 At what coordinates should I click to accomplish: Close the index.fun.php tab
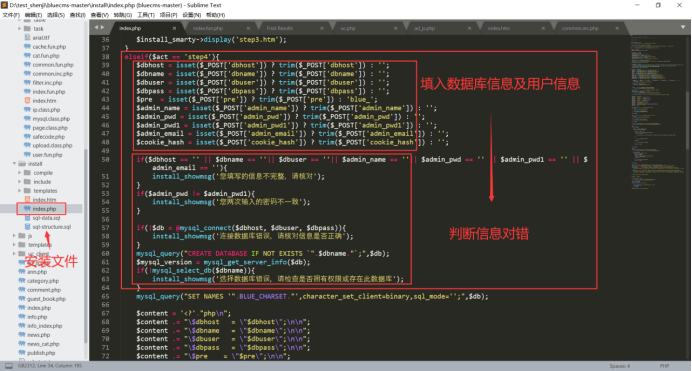tap(248, 28)
